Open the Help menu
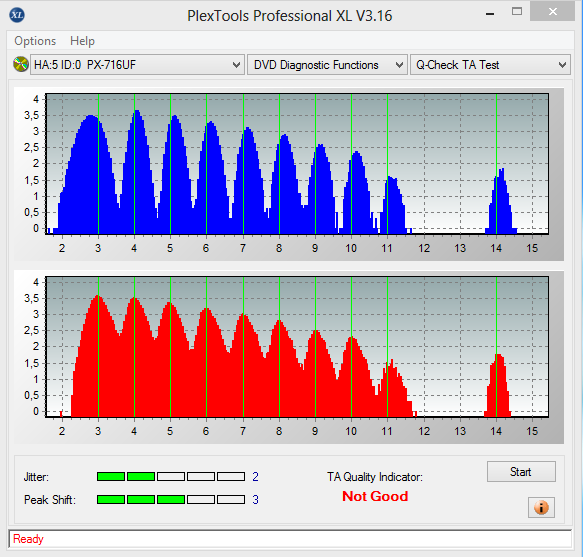583x557 pixels. tap(82, 41)
